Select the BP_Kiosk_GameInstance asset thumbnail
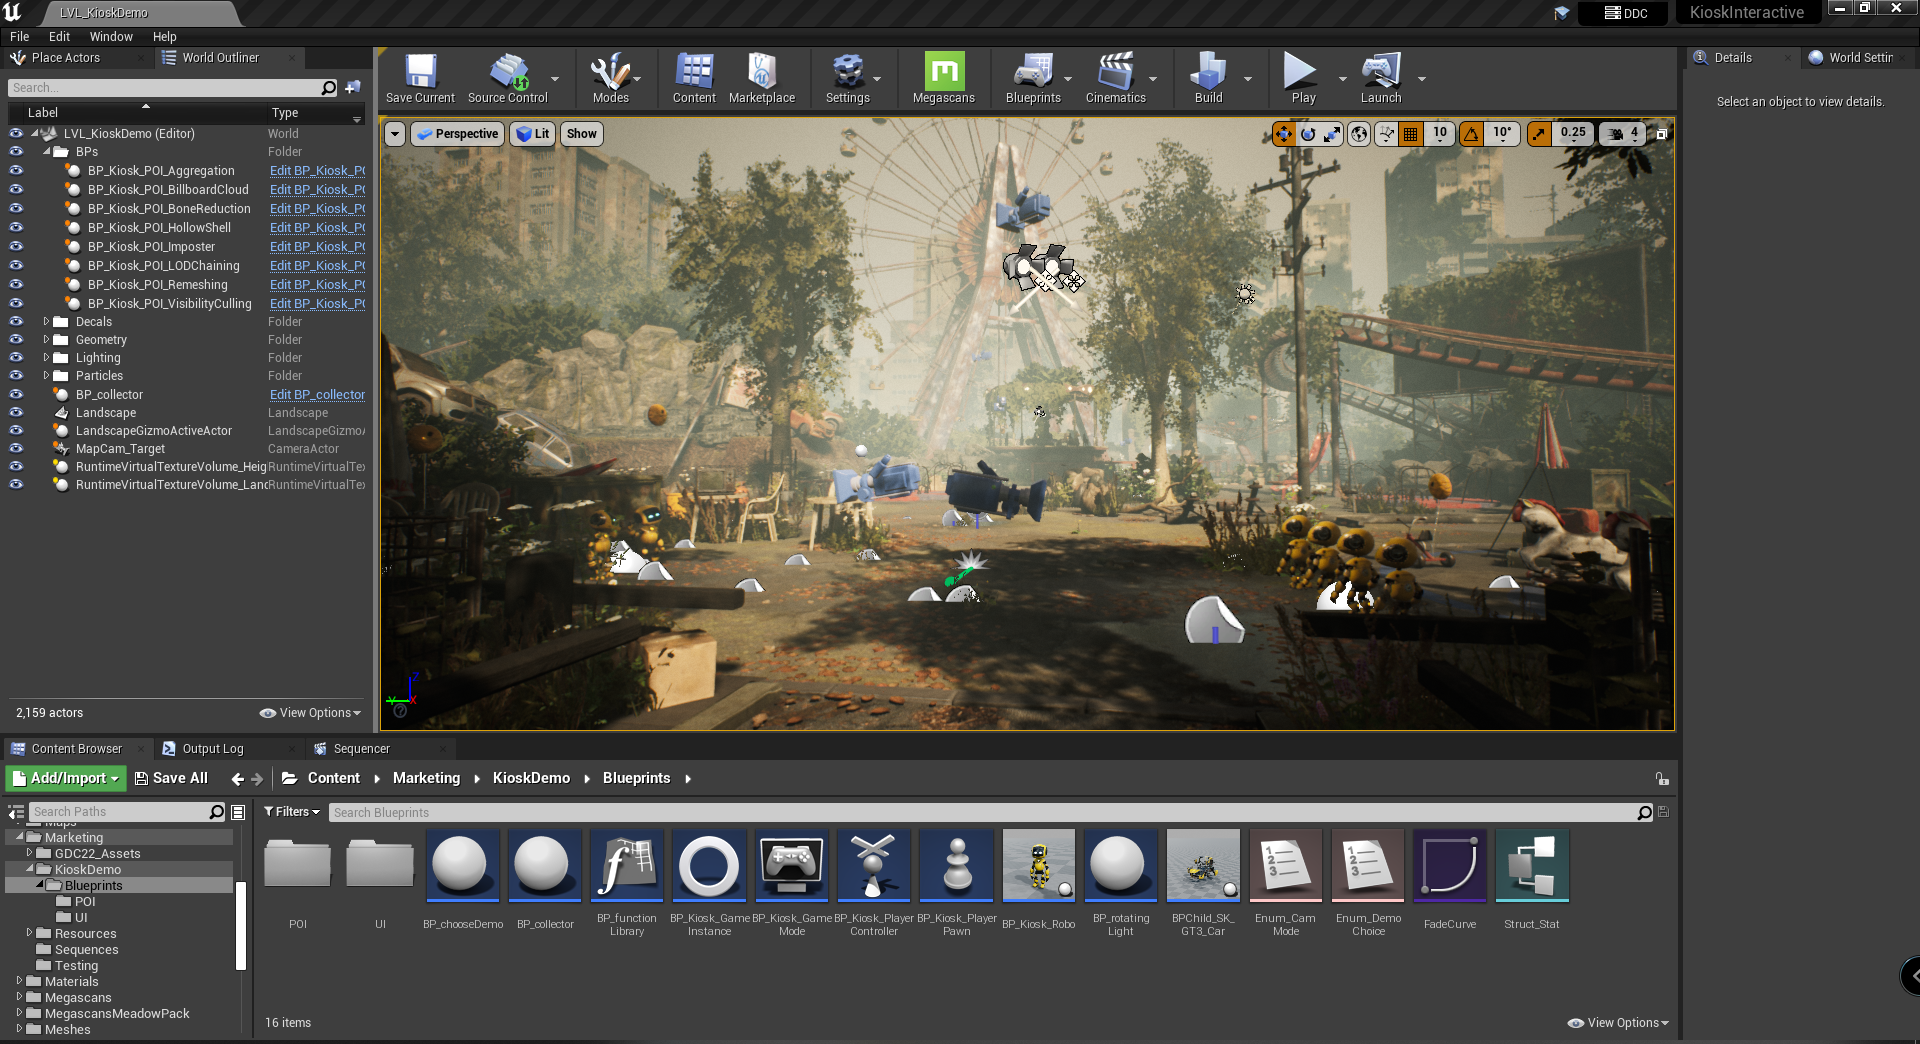The width and height of the screenshot is (1920, 1044). tap(709, 866)
